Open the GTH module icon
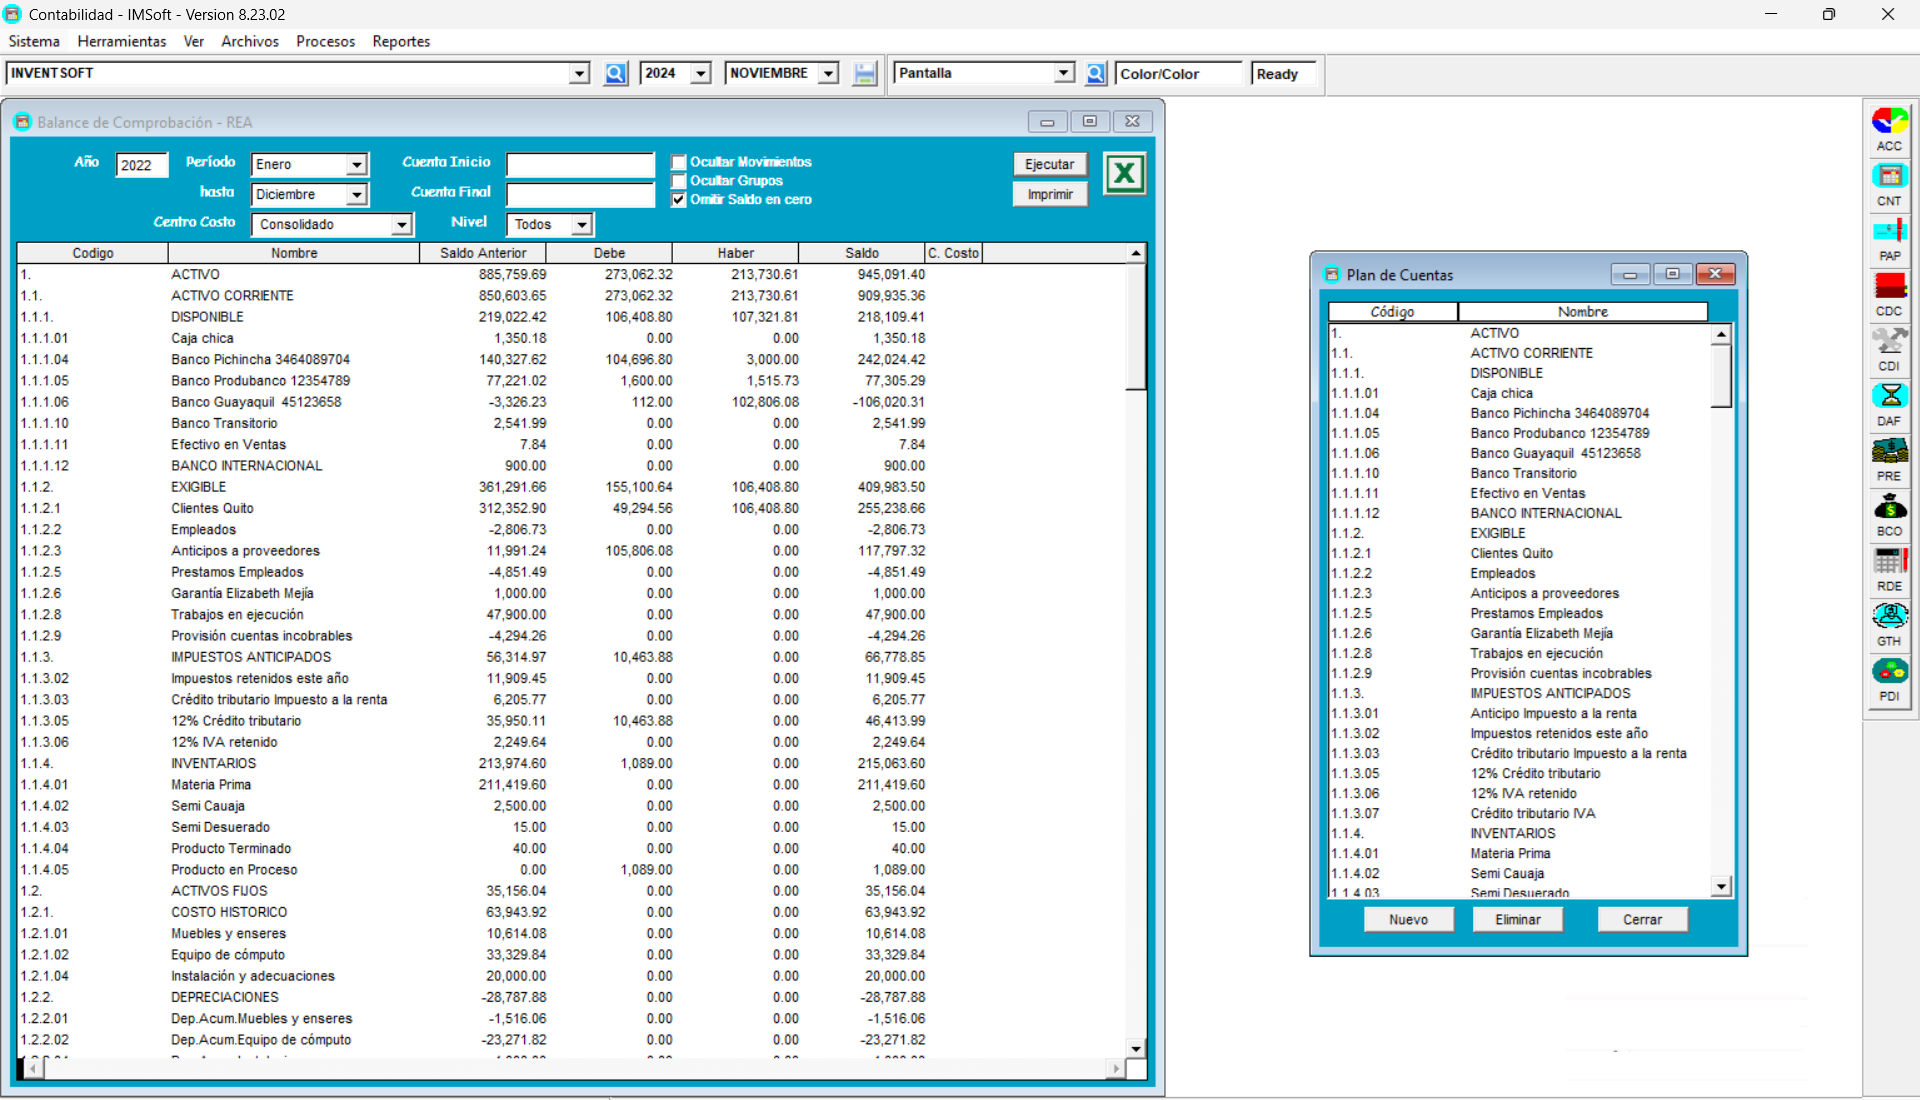Screen dimensions: 1920x1100 pos(1889,620)
